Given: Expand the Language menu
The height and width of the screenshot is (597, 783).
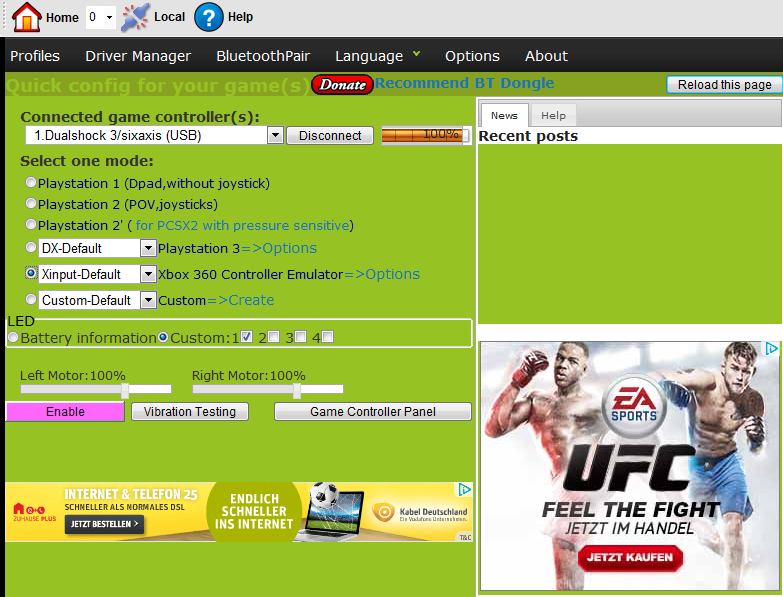Looking at the screenshot, I should [377, 56].
